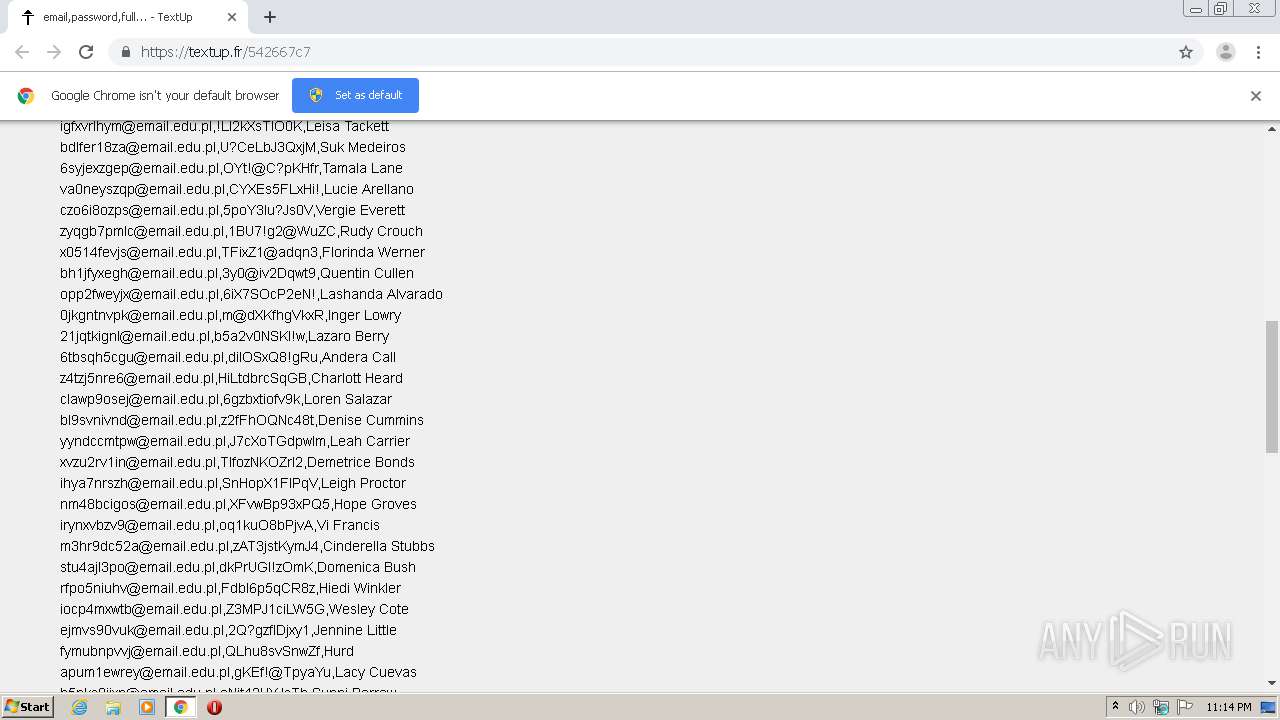View site security lock information
Image resolution: width=1280 pixels, height=720 pixels.
[x=125, y=52]
